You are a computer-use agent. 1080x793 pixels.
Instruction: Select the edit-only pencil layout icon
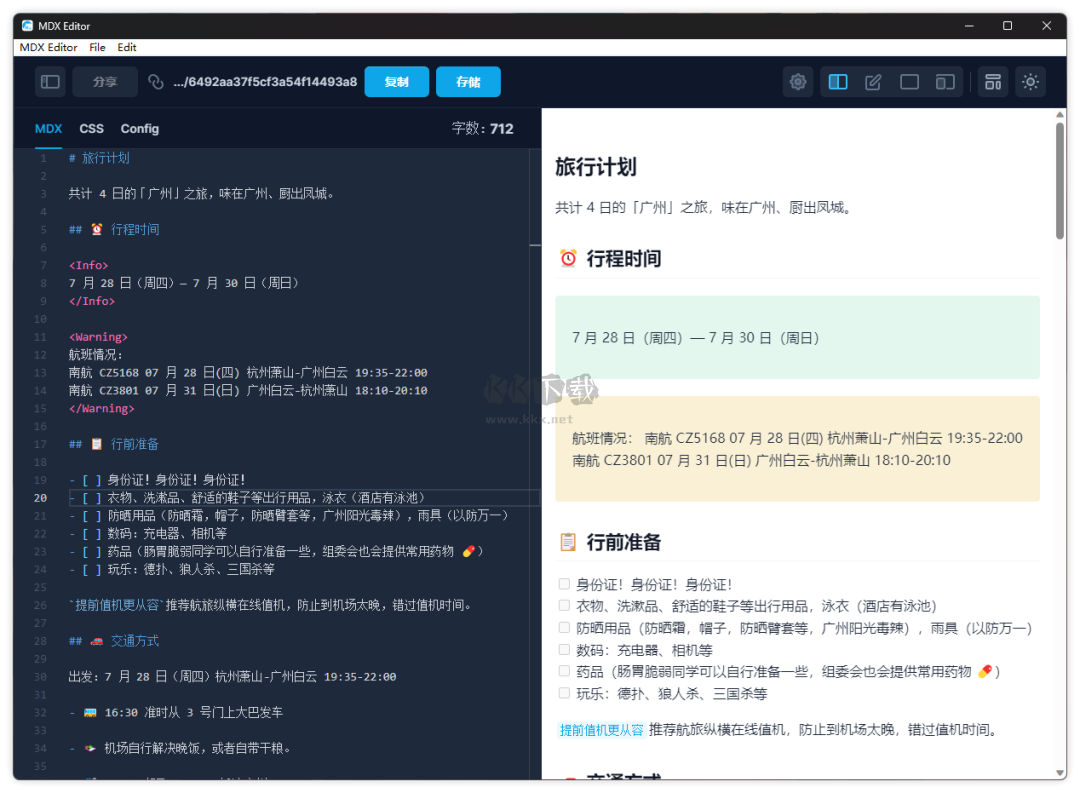873,82
